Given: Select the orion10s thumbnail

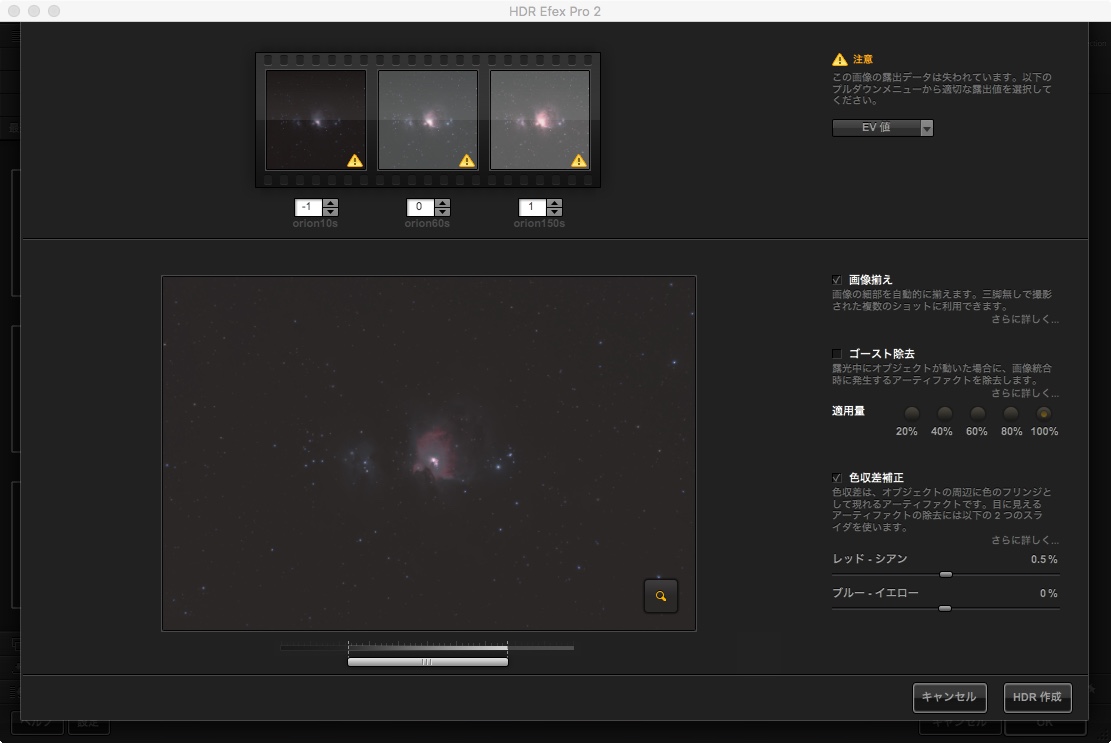Looking at the screenshot, I should (316, 120).
